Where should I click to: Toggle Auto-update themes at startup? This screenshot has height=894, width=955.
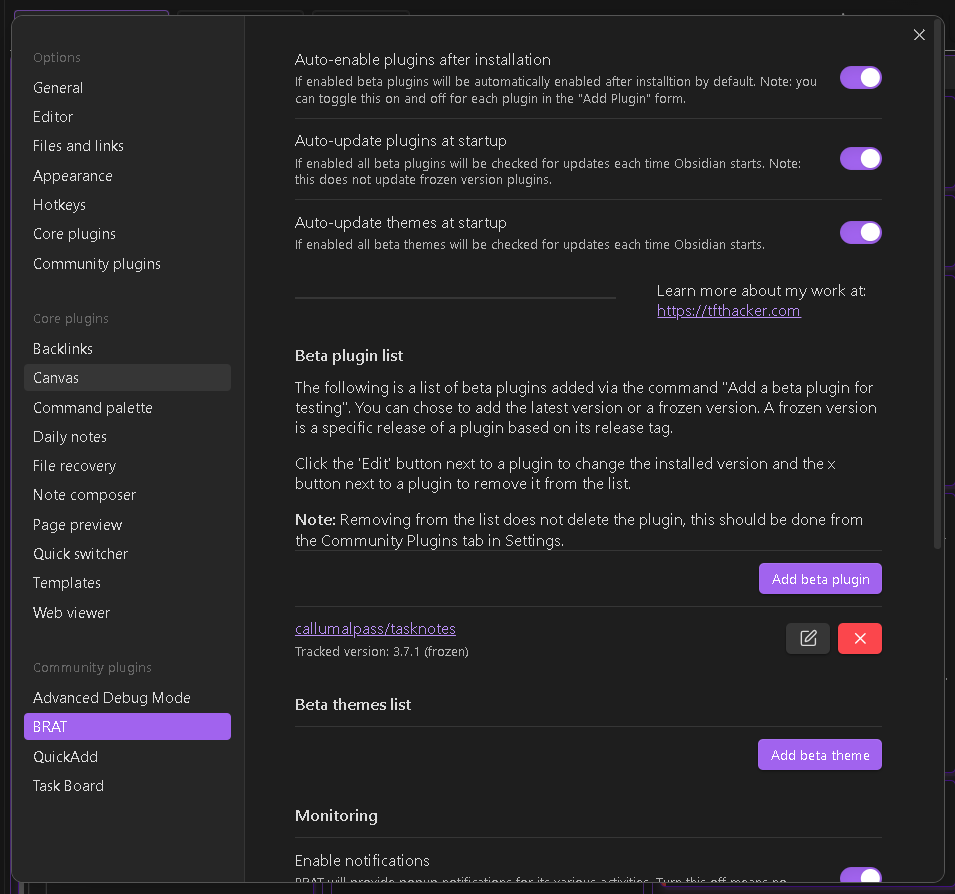pos(861,232)
